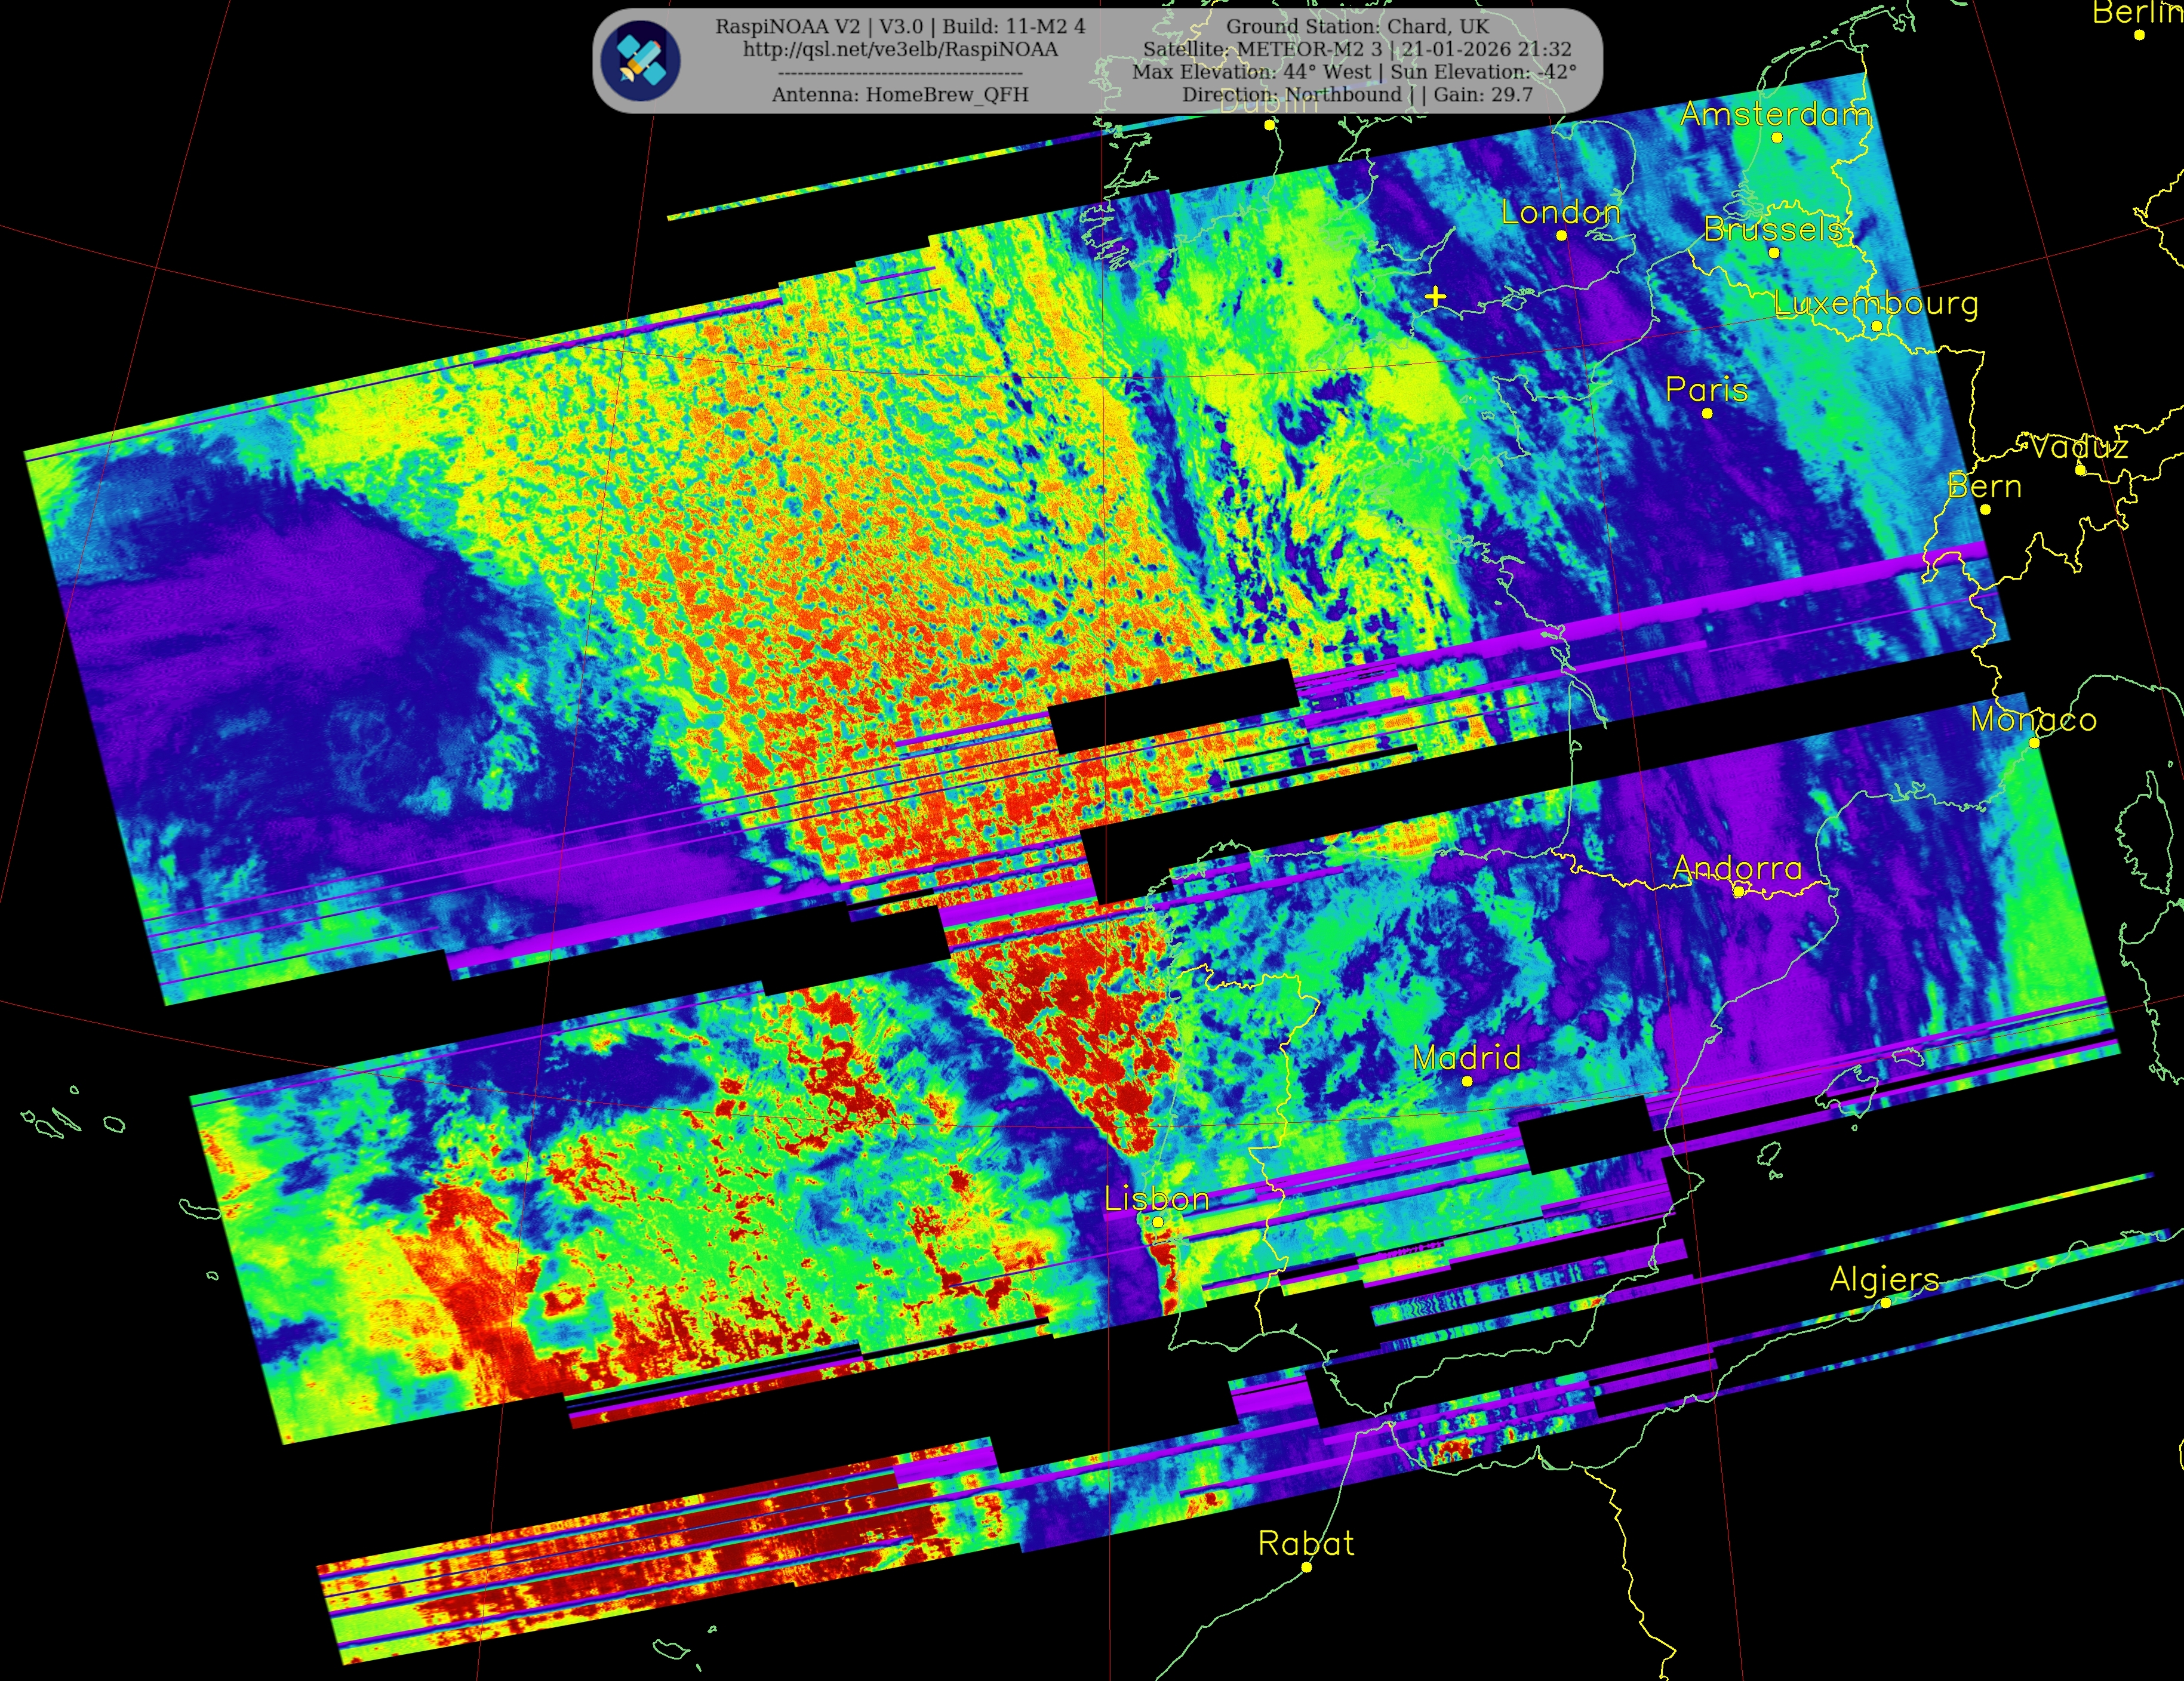
Task: Click the Bern city marker dot
Action: 1985,510
